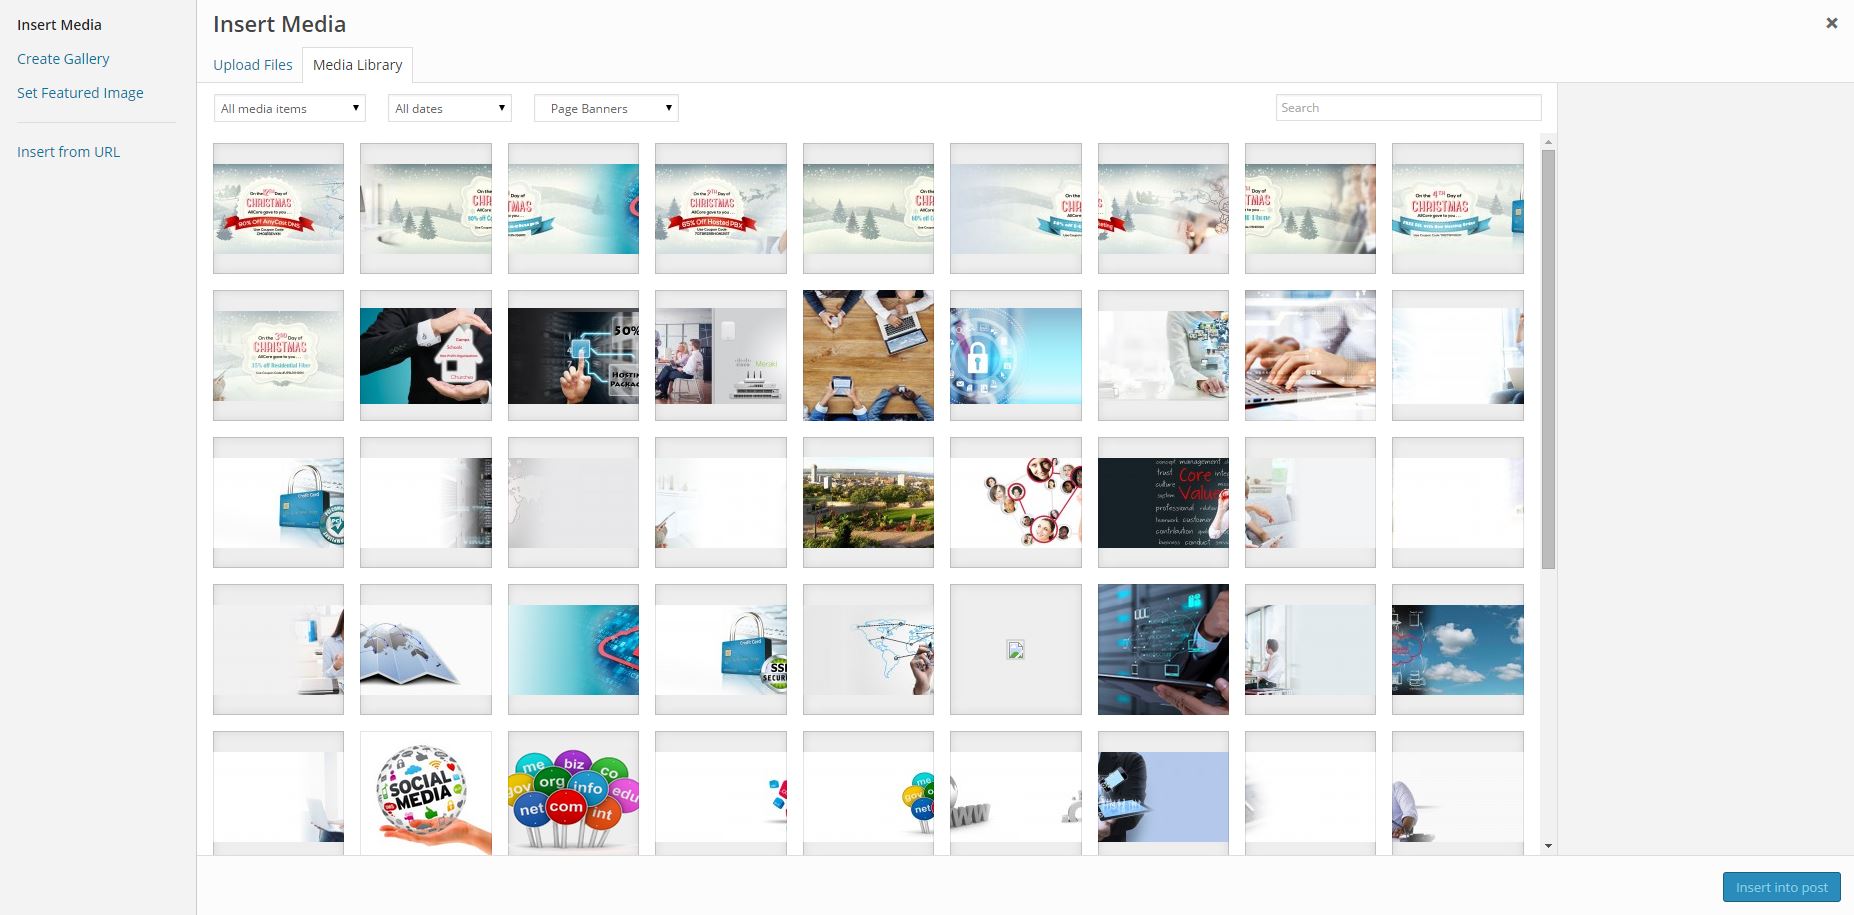Choose the Core Values word cloud image
This screenshot has width=1854, height=915.
tap(1163, 502)
